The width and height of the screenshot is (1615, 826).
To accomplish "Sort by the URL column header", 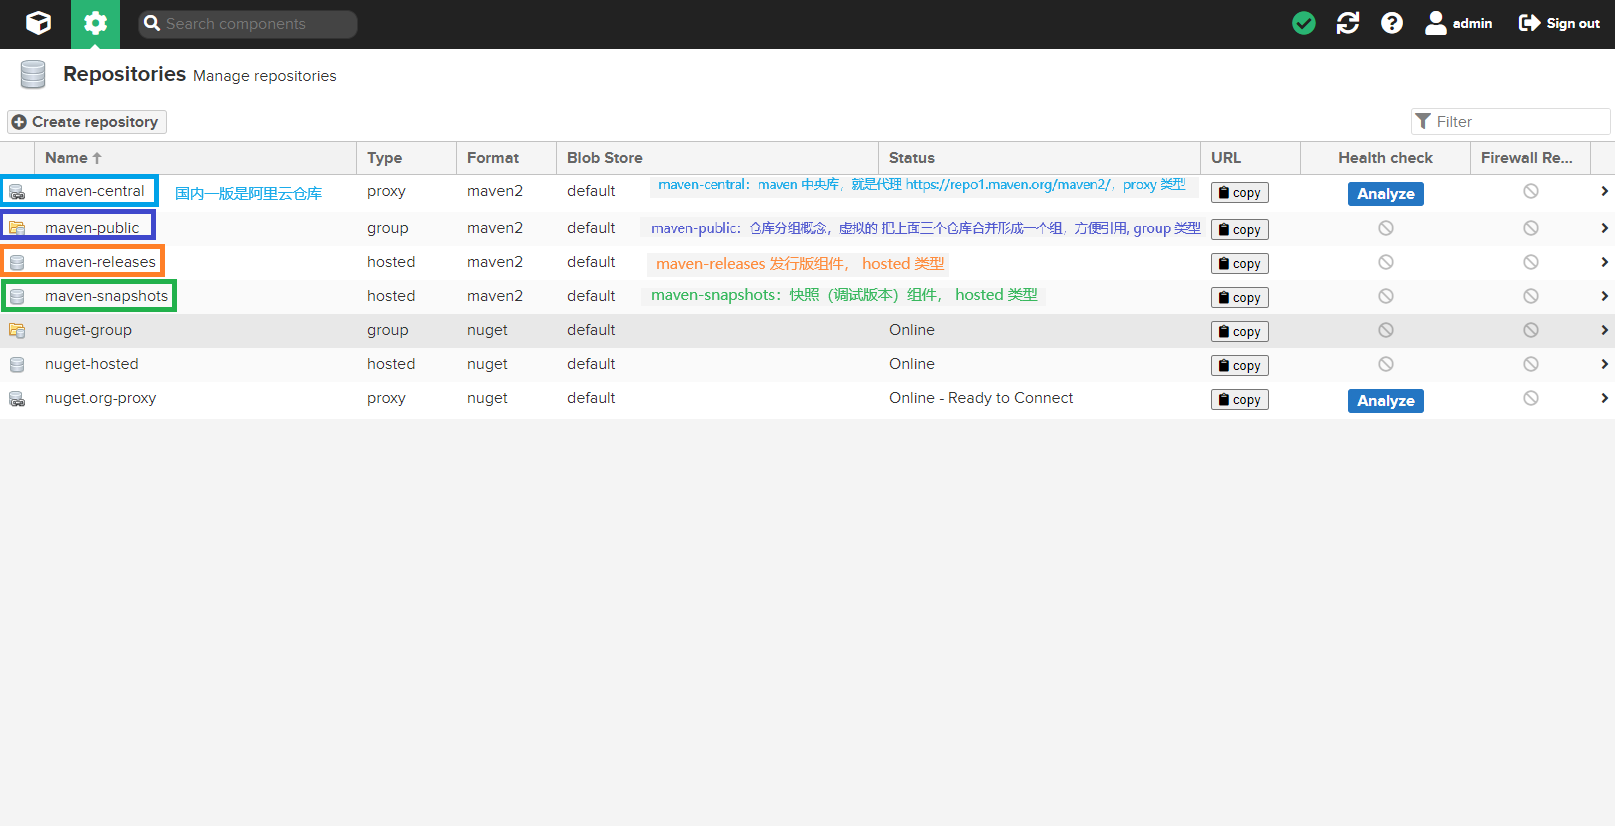I will click(x=1250, y=158).
